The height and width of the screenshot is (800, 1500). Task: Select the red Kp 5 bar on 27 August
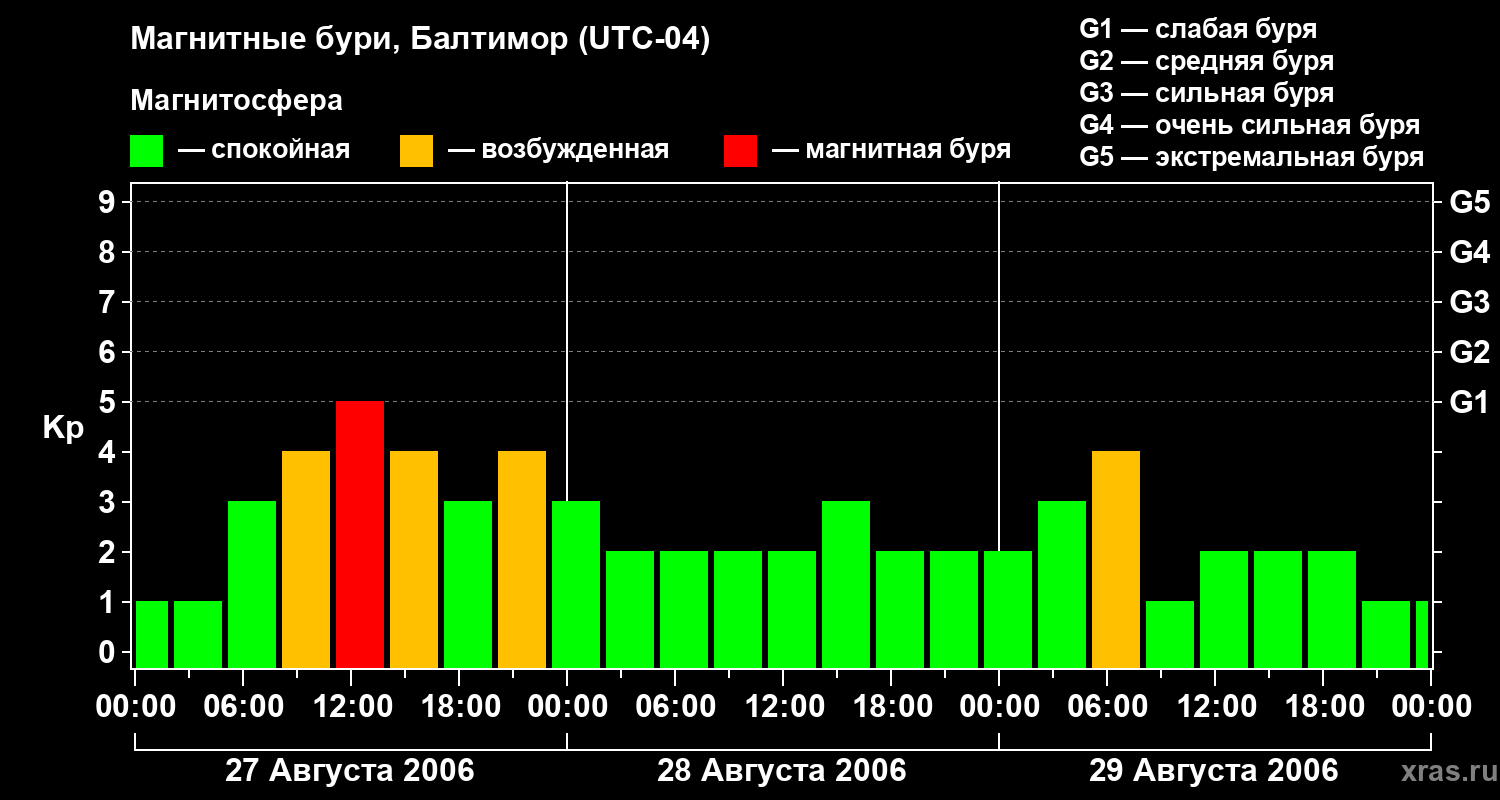click(x=360, y=534)
